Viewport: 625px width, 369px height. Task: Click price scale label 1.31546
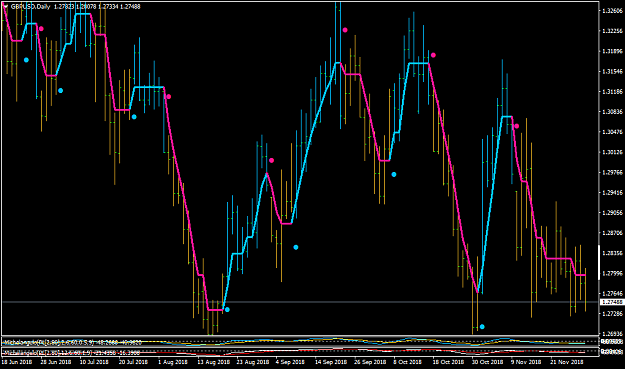click(x=612, y=72)
